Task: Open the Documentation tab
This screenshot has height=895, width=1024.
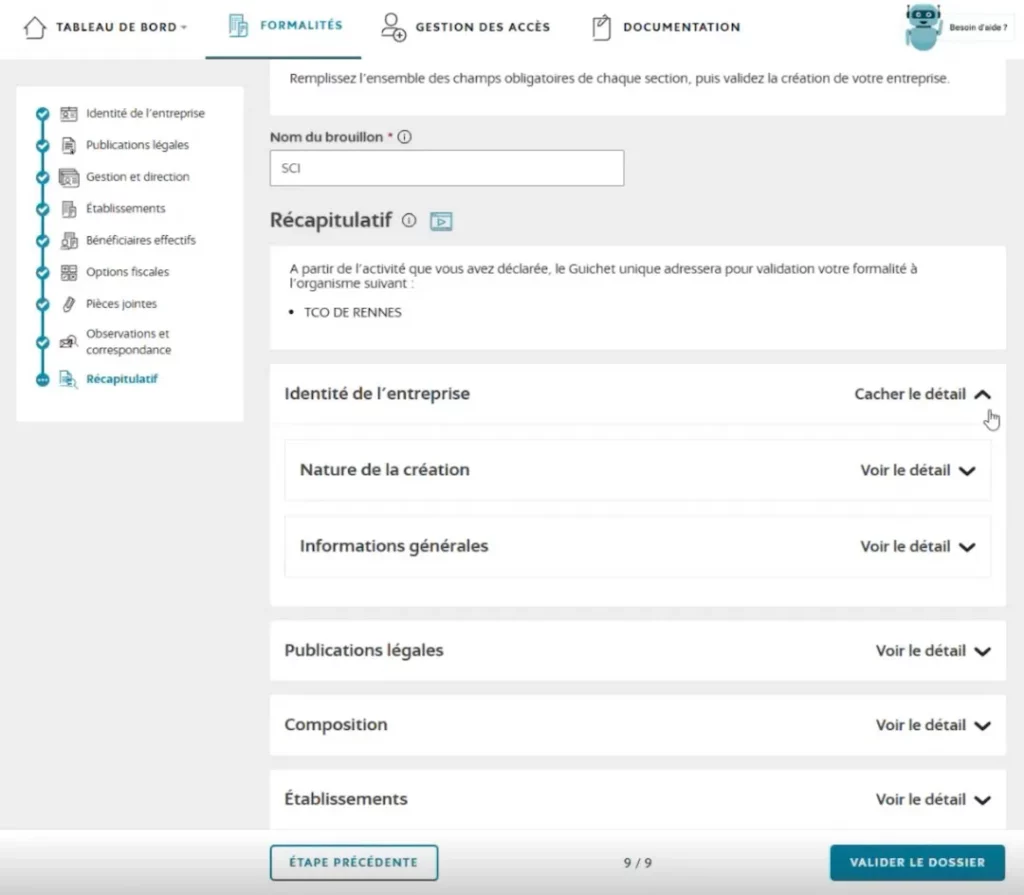Action: [x=664, y=27]
